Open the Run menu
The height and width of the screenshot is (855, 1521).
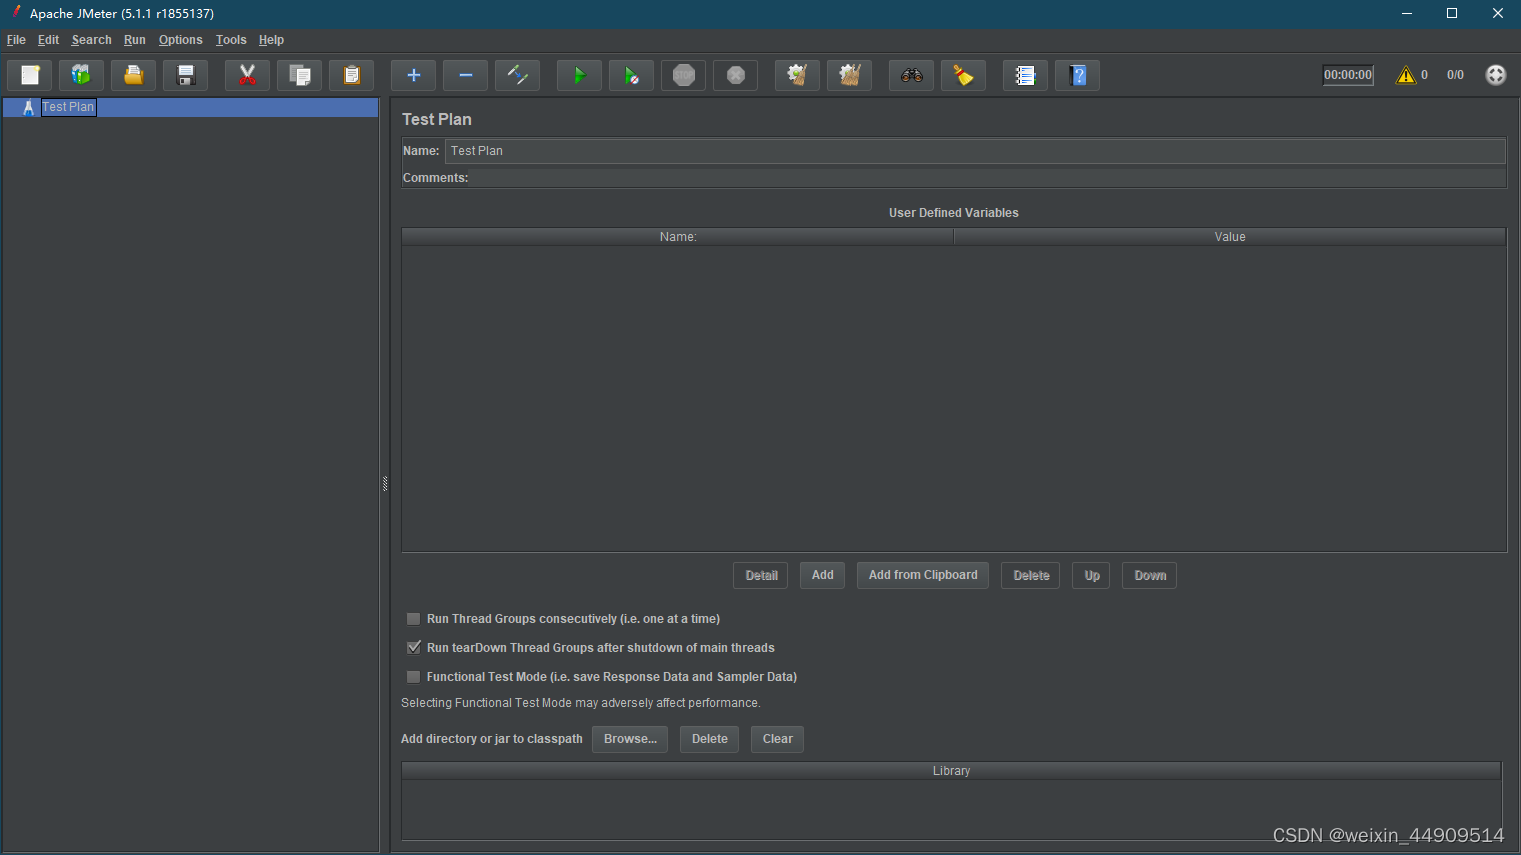[x=135, y=40]
